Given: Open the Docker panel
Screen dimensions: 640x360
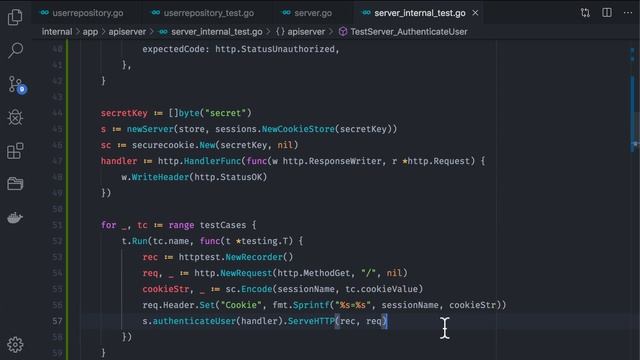Looking at the screenshot, I should pos(15,218).
